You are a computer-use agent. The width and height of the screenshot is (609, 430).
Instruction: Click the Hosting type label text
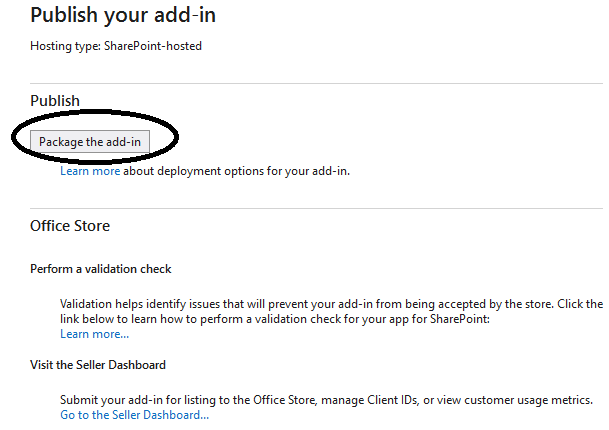pyautogui.click(x=66, y=46)
